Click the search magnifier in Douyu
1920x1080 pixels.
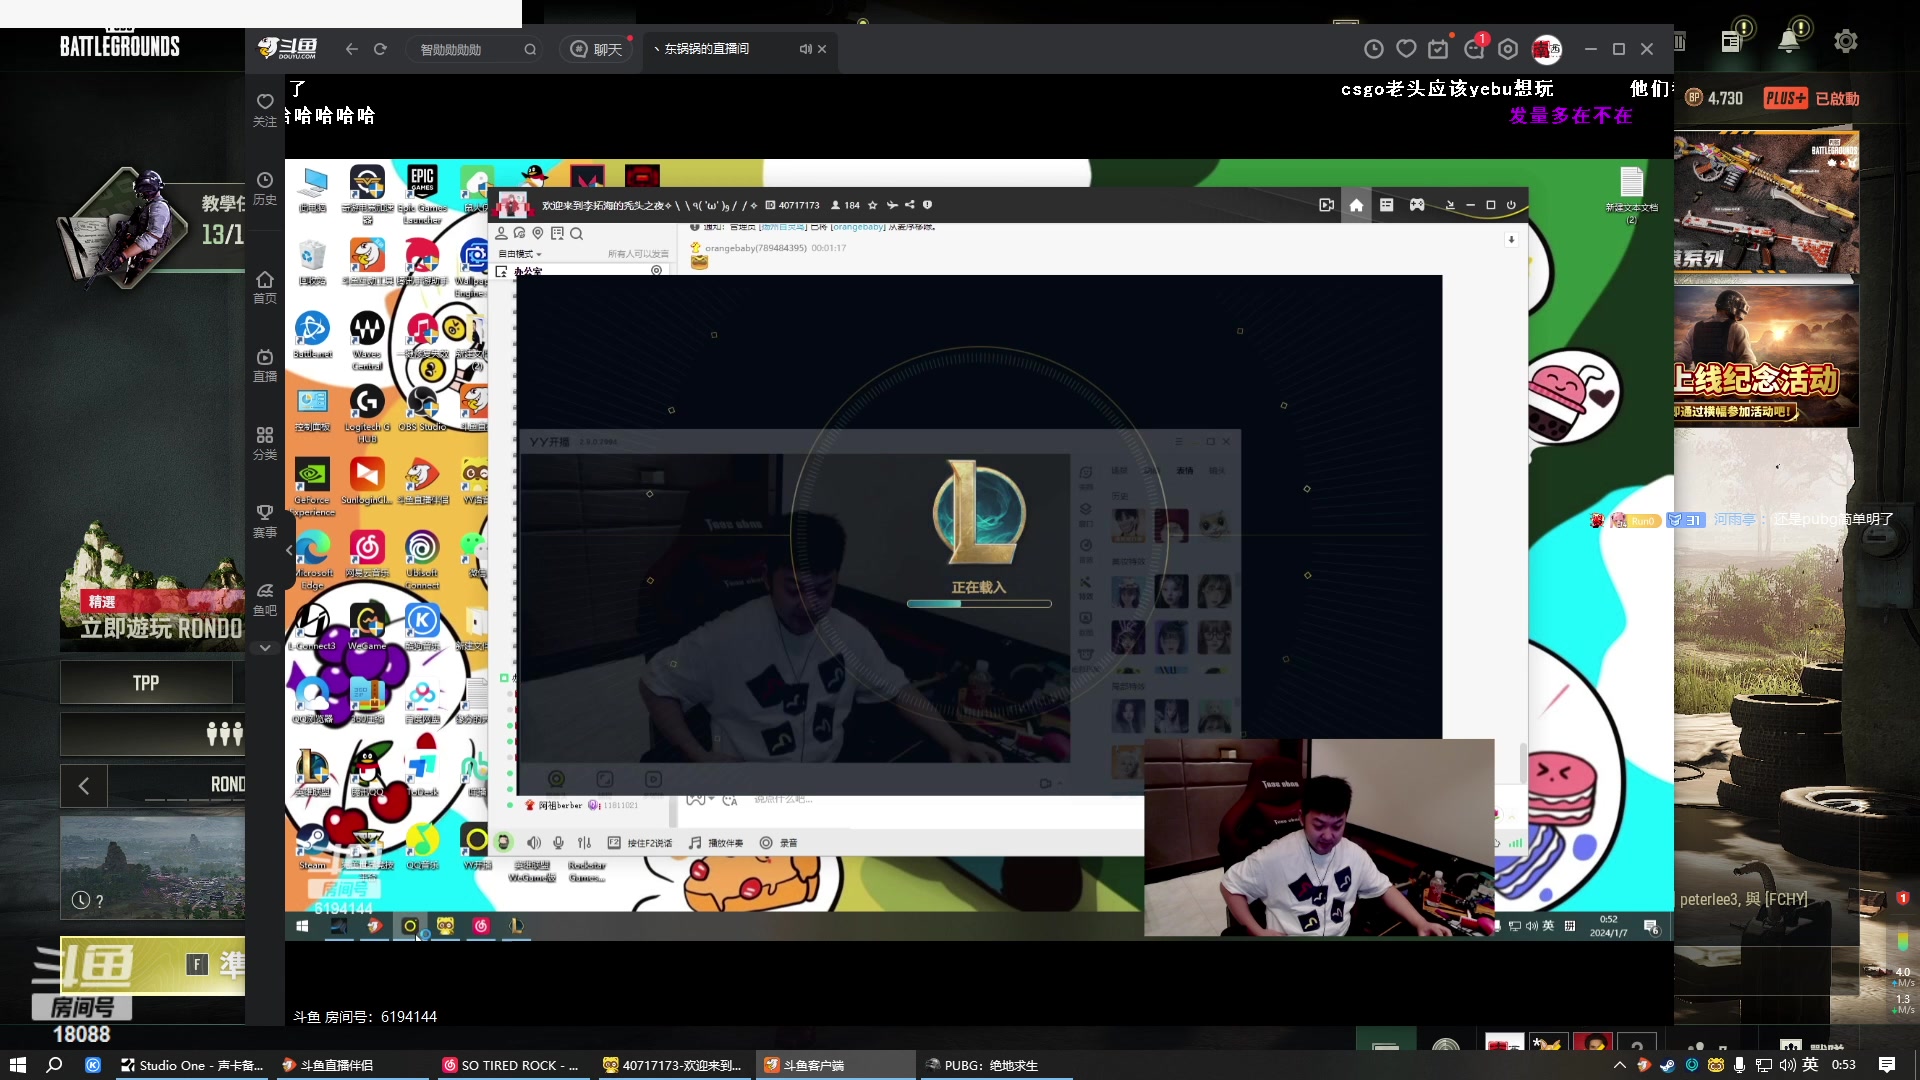click(x=530, y=49)
